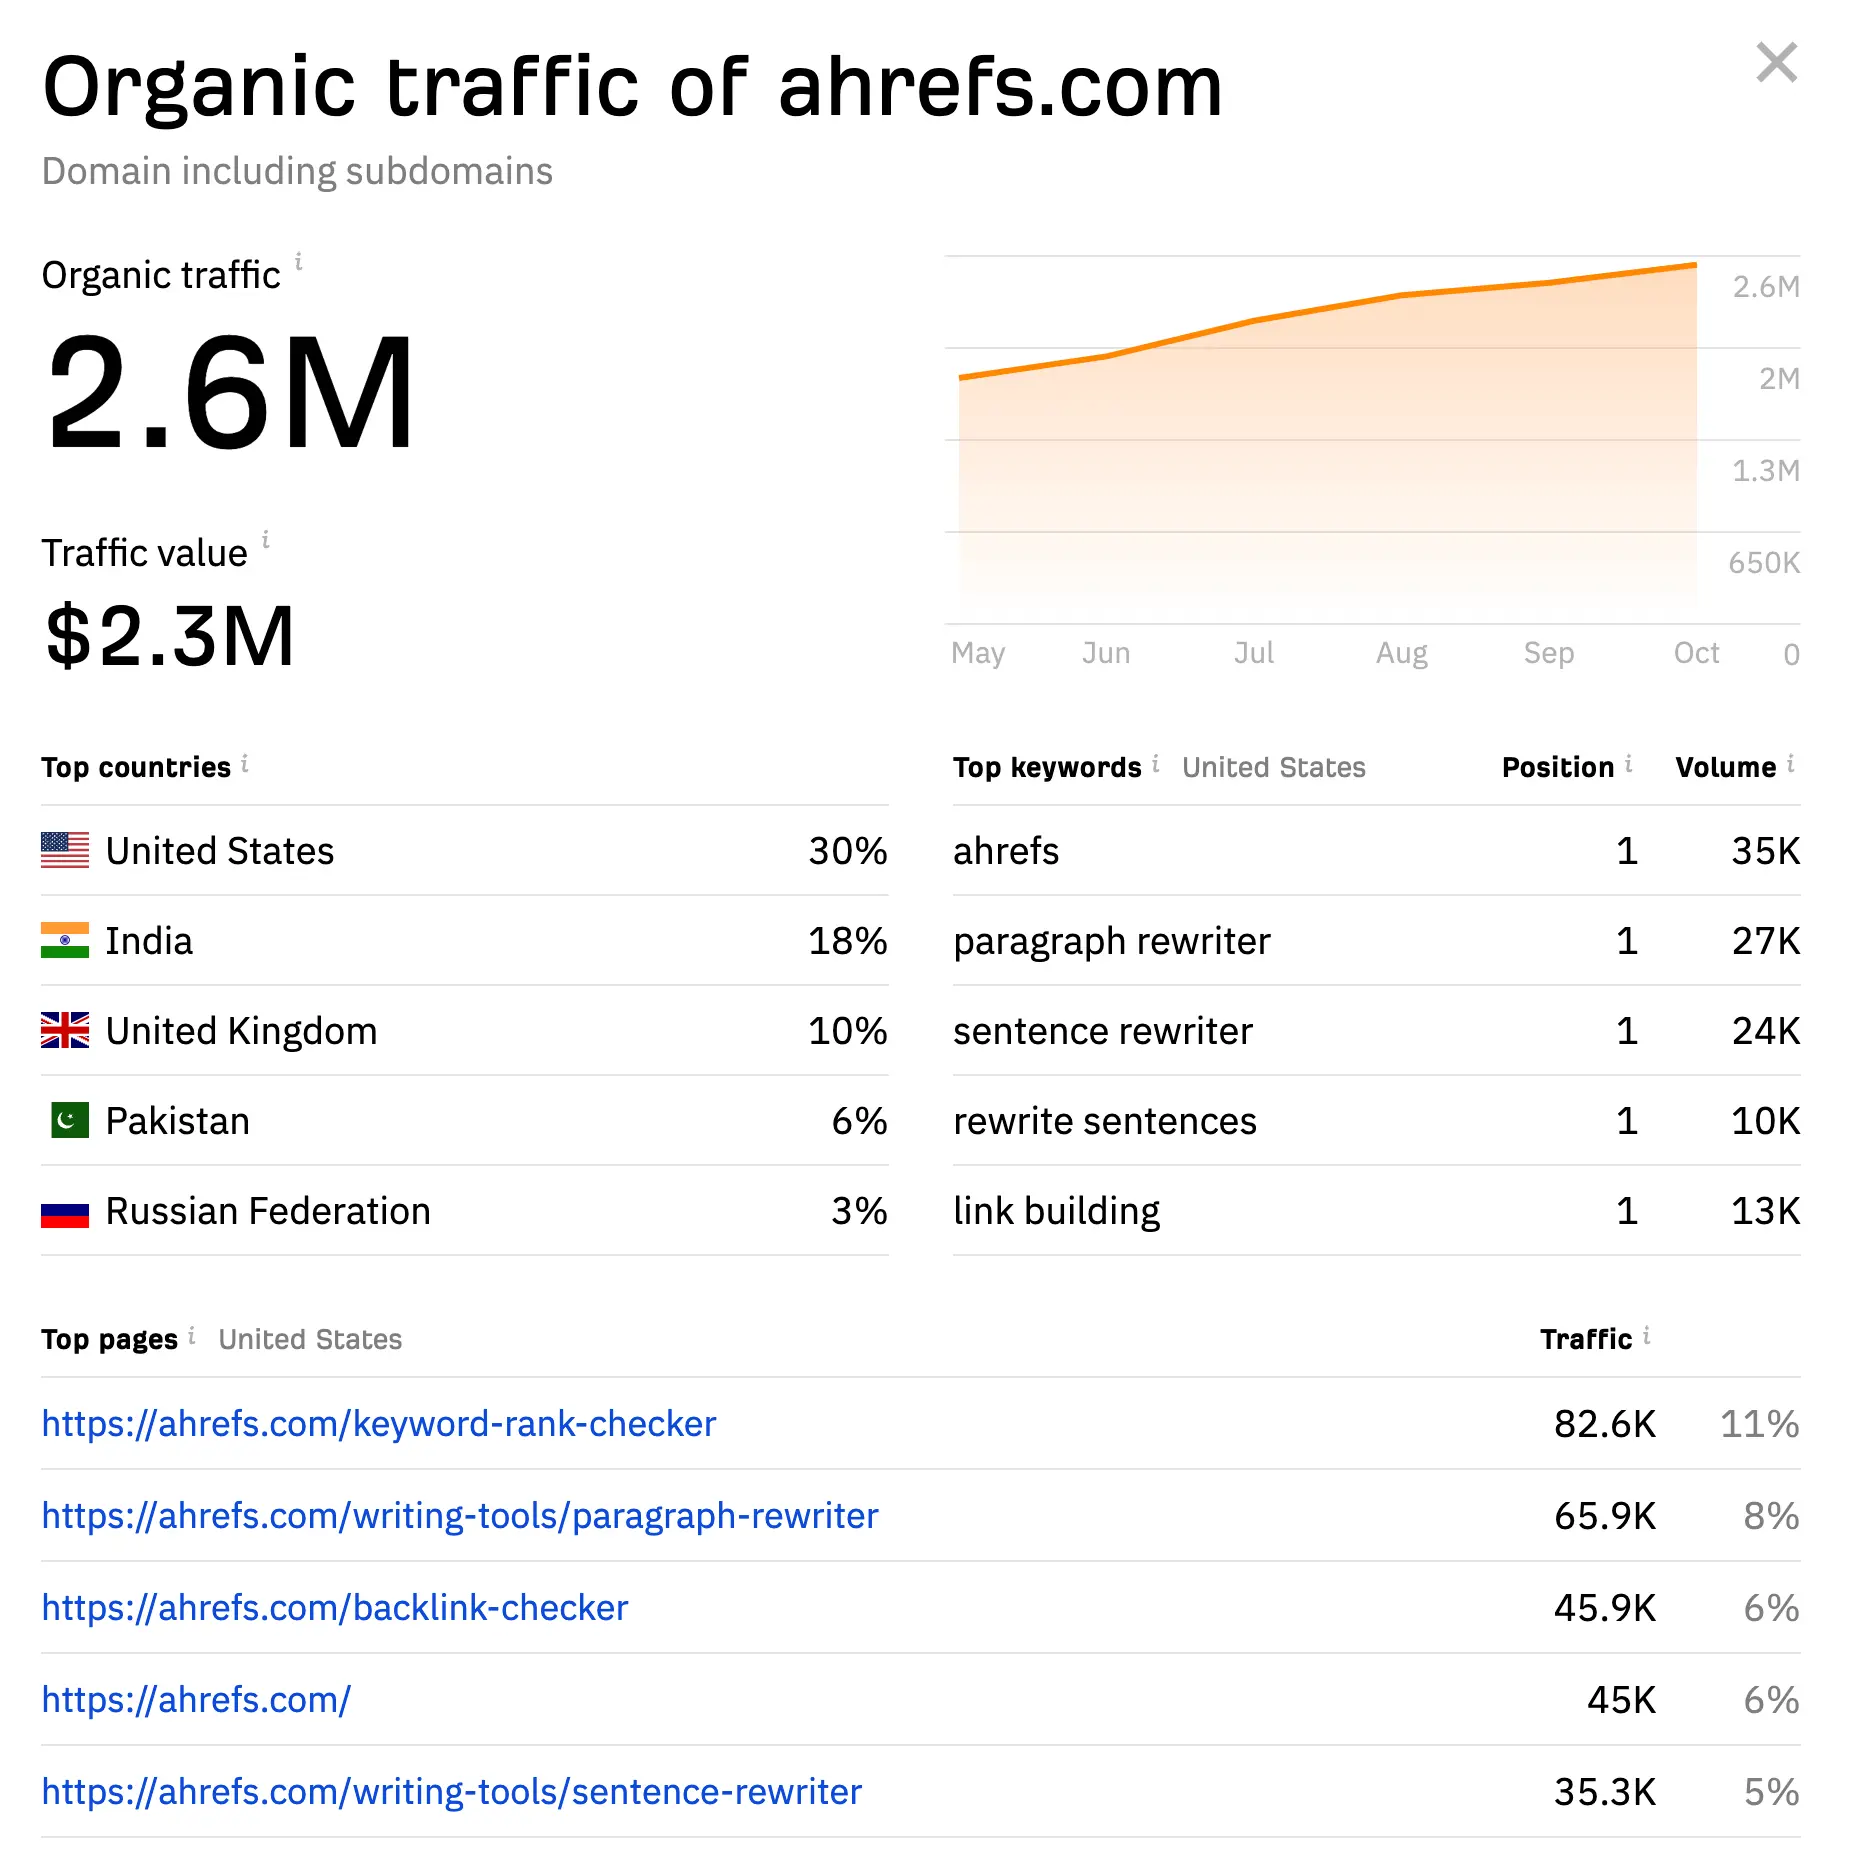The width and height of the screenshot is (1850, 1874).
Task: Click the info icon beside Organic traffic
Action: coord(298,262)
